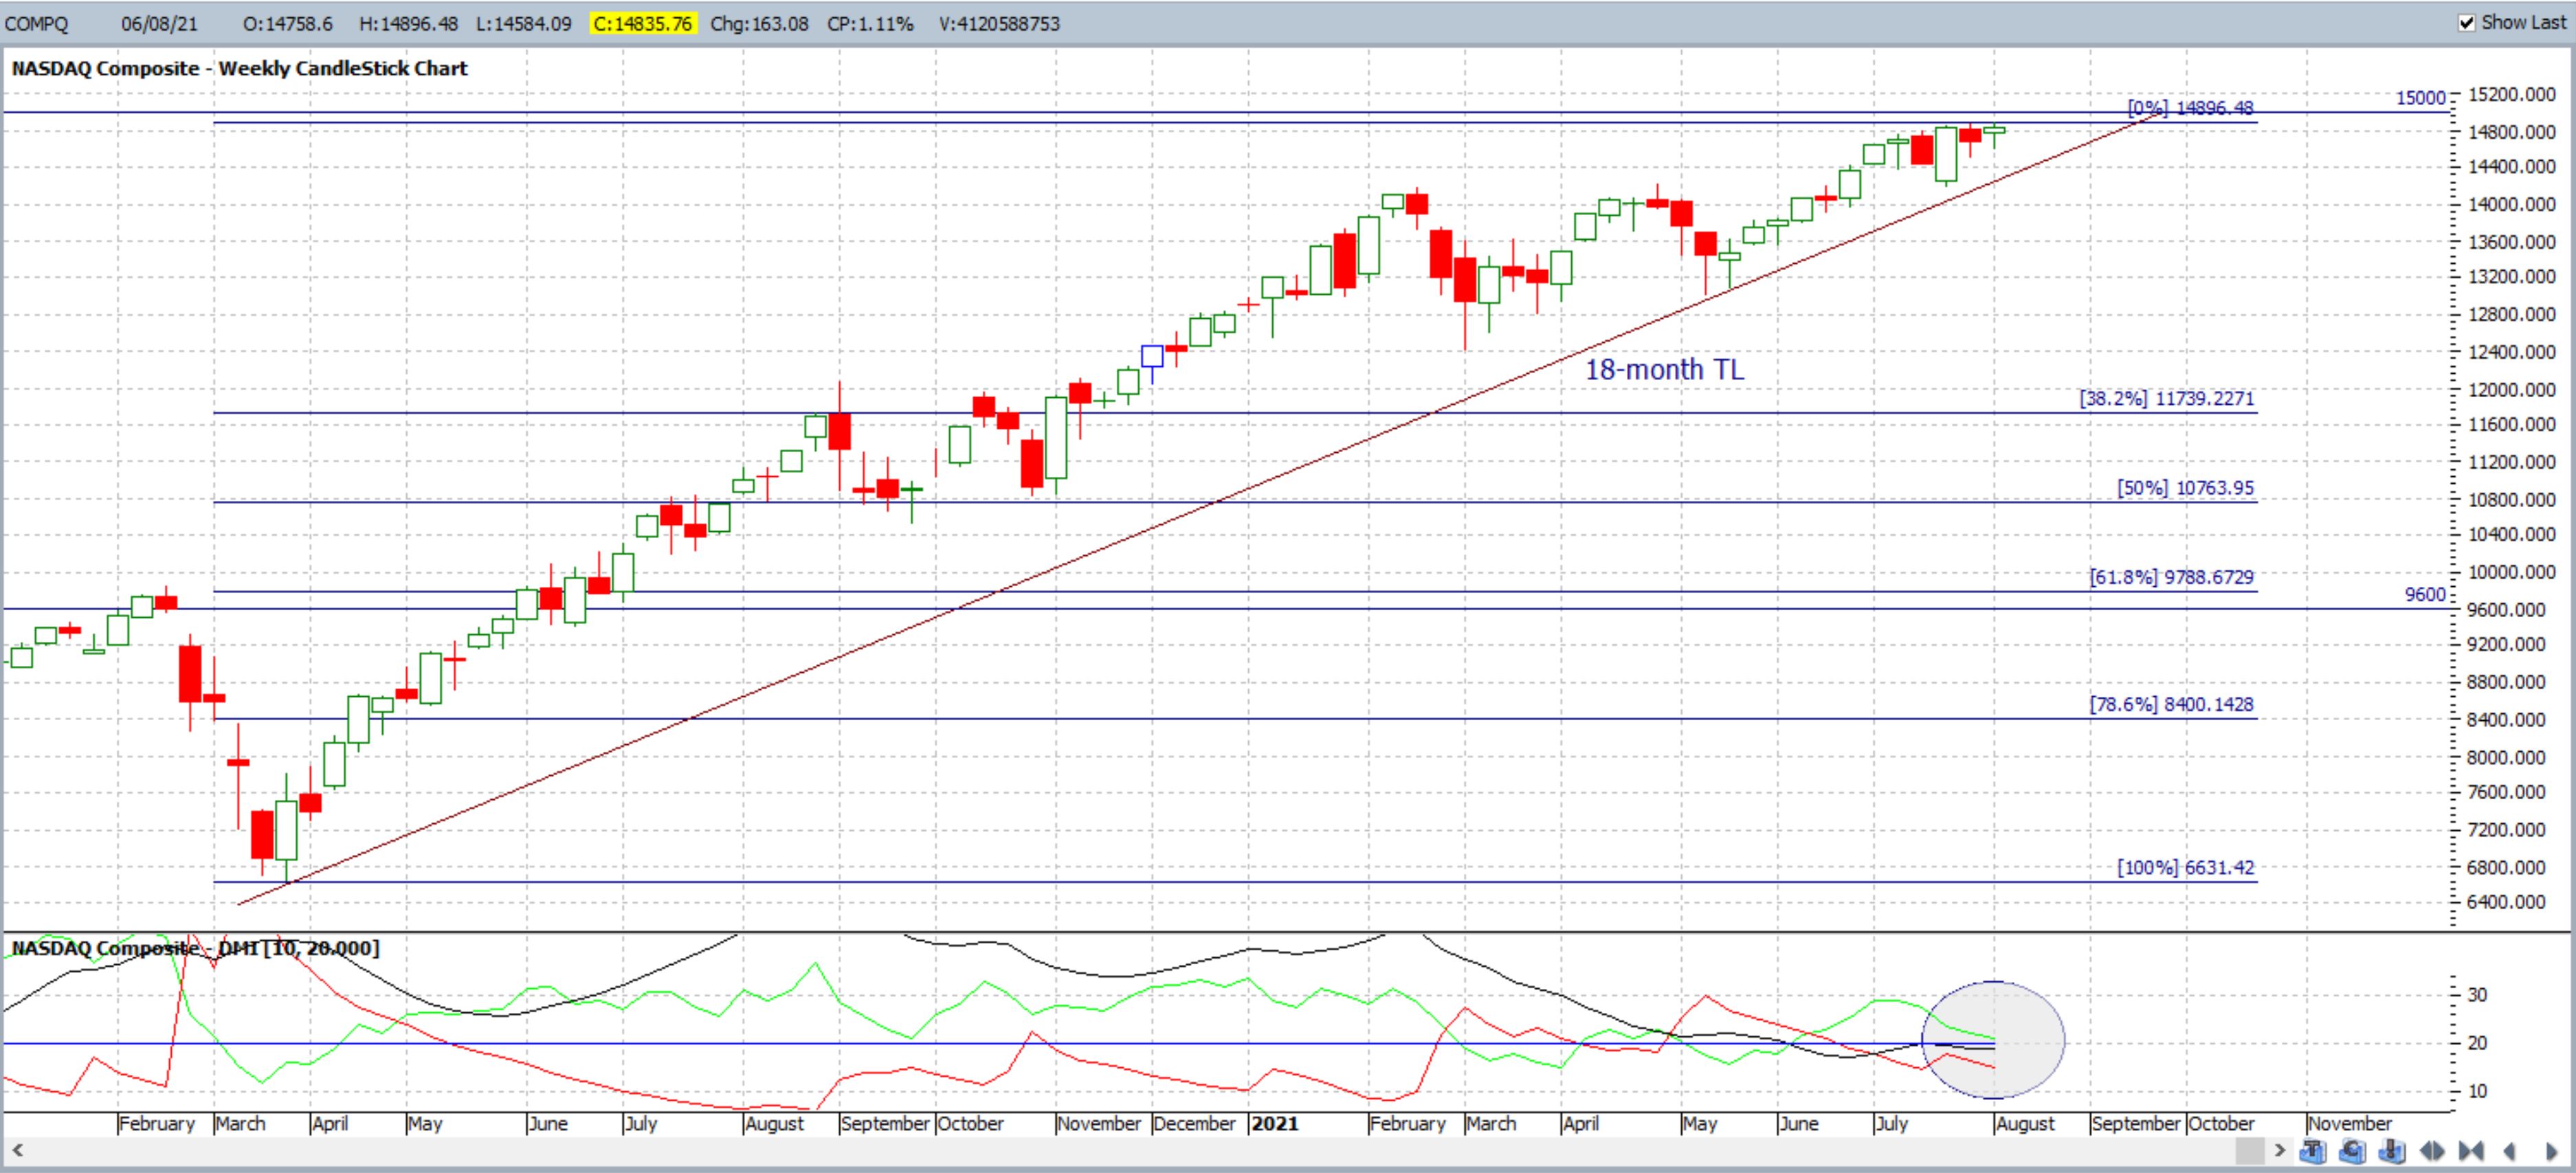Image resolution: width=2576 pixels, height=1173 pixels.
Task: Click the shaded ellipse on DMI panel
Action: click(1993, 1040)
